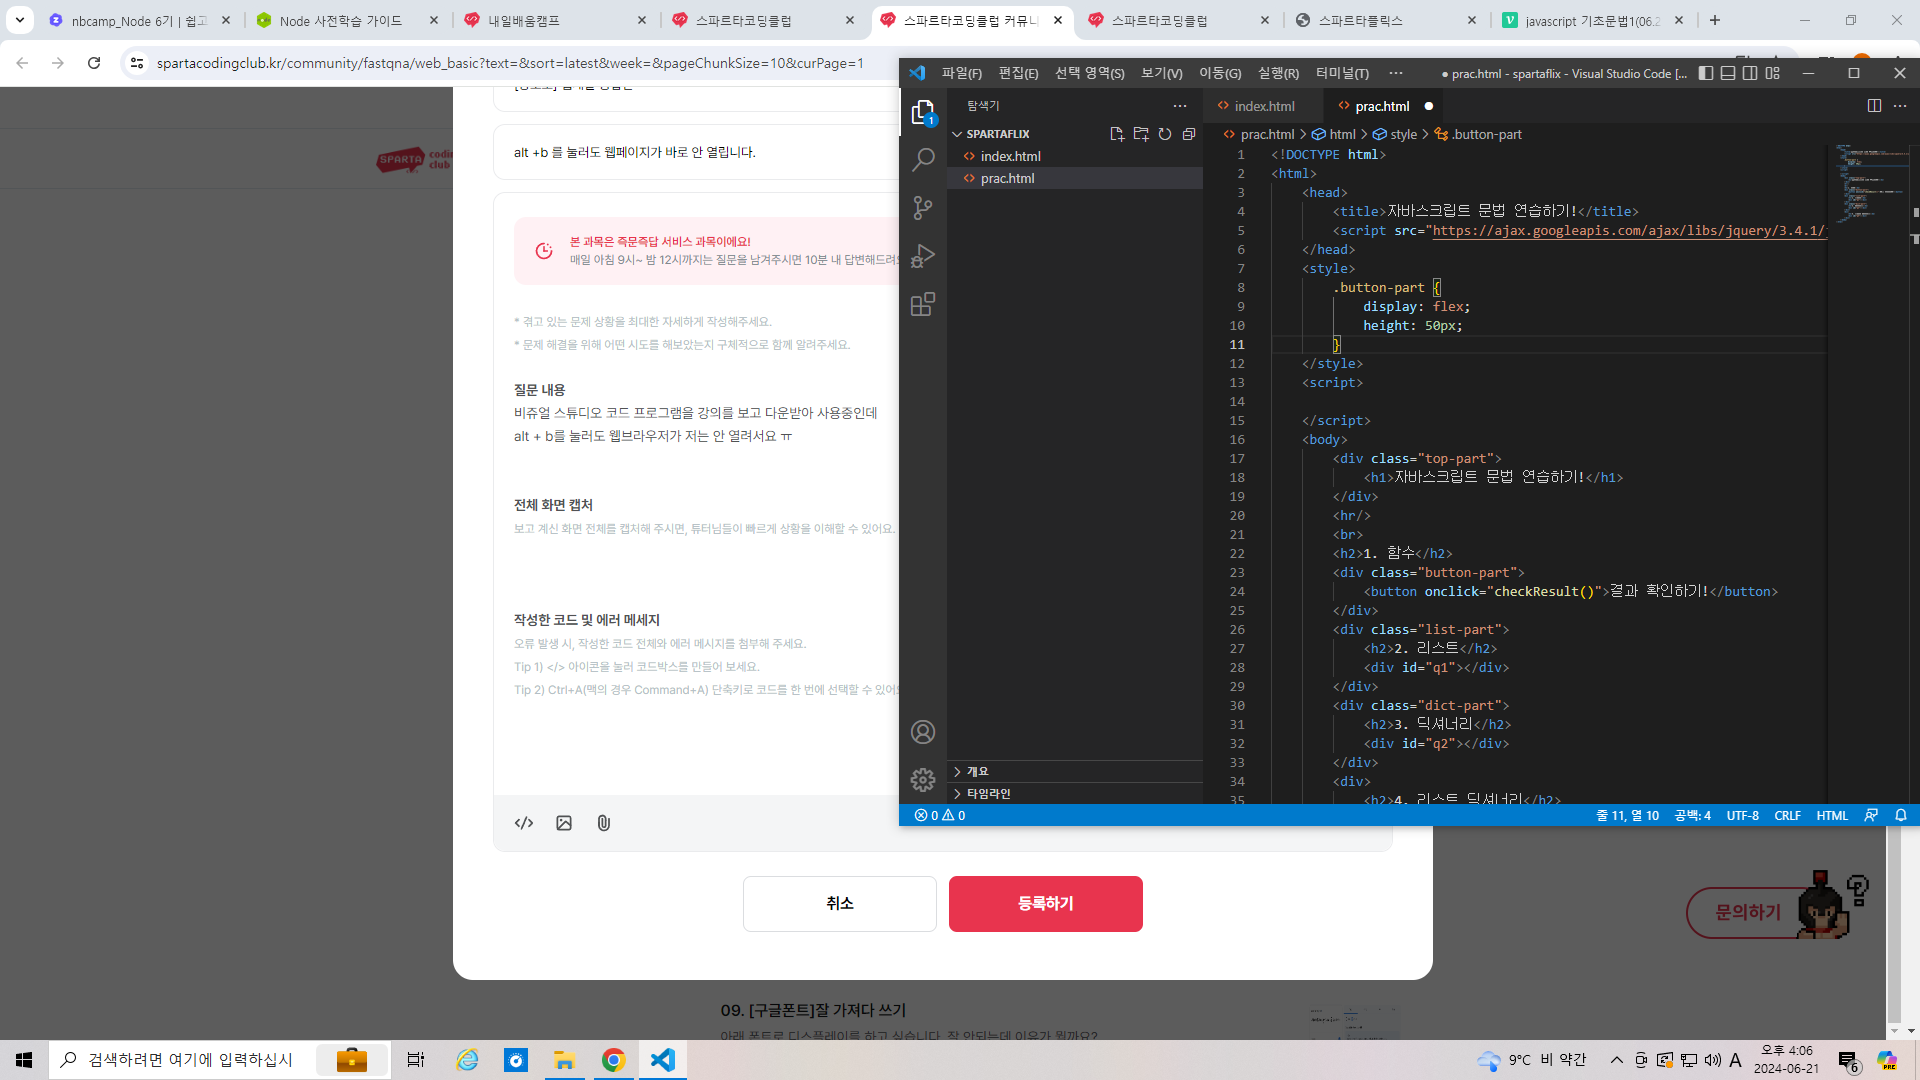Select the HTML language mode
The width and height of the screenshot is (1920, 1080).
(1832, 816)
